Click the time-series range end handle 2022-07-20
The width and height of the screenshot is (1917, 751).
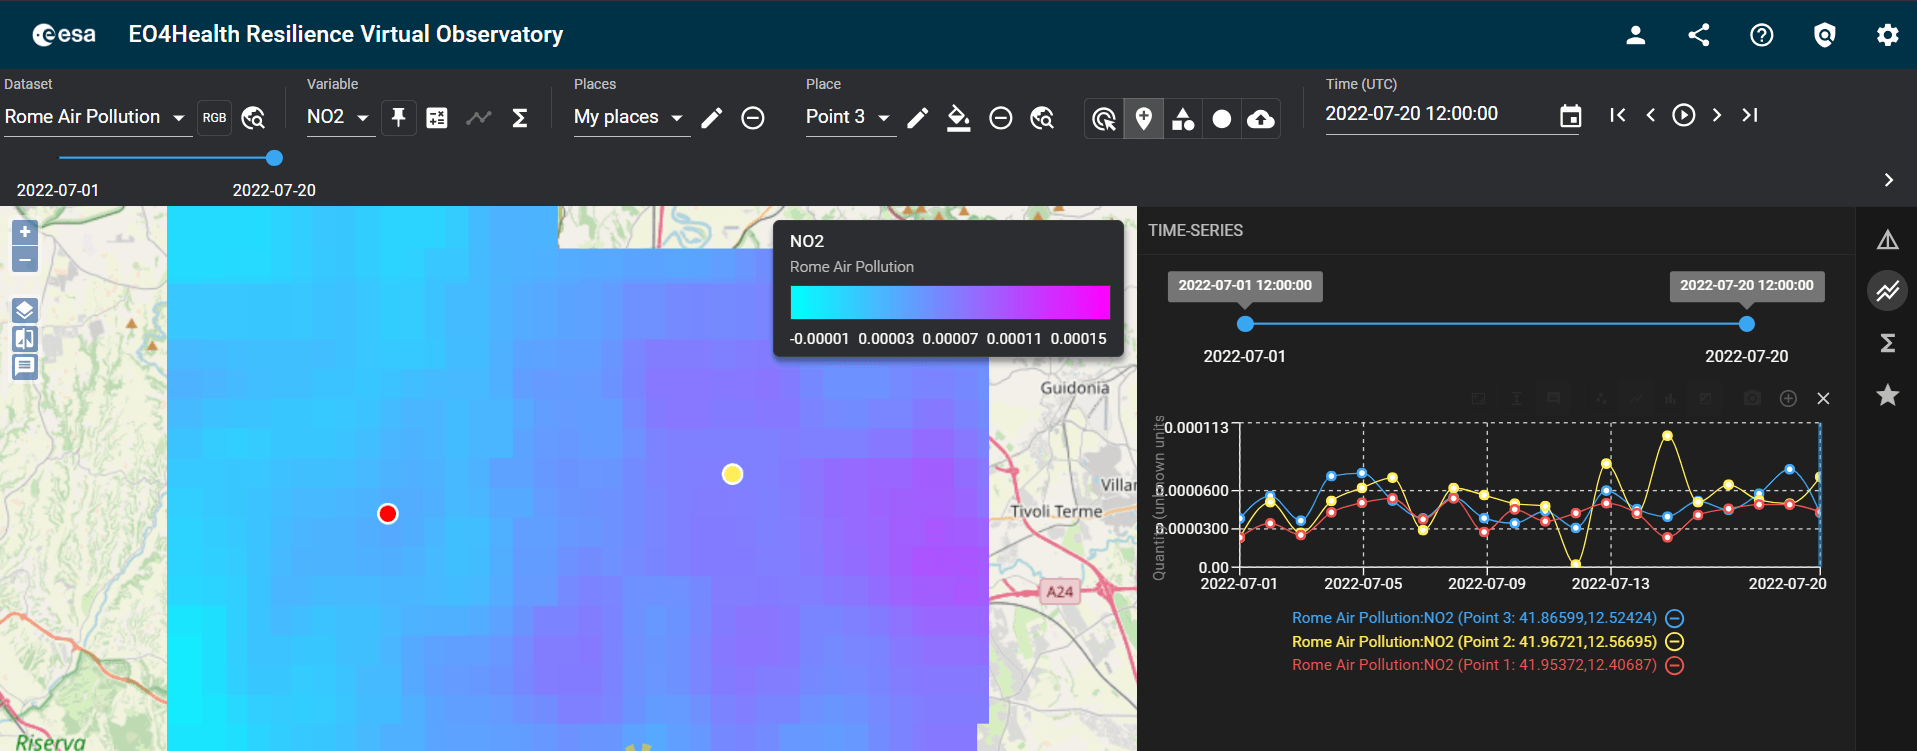1747,324
